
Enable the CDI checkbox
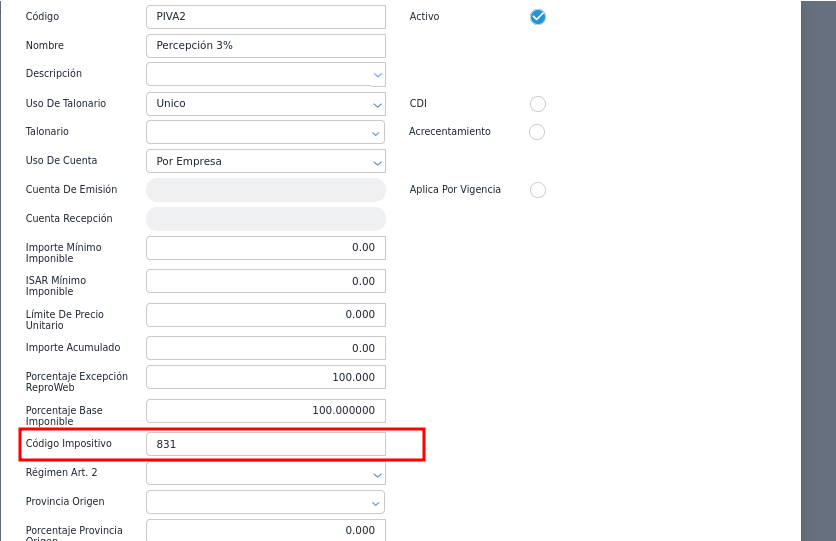[x=538, y=104]
